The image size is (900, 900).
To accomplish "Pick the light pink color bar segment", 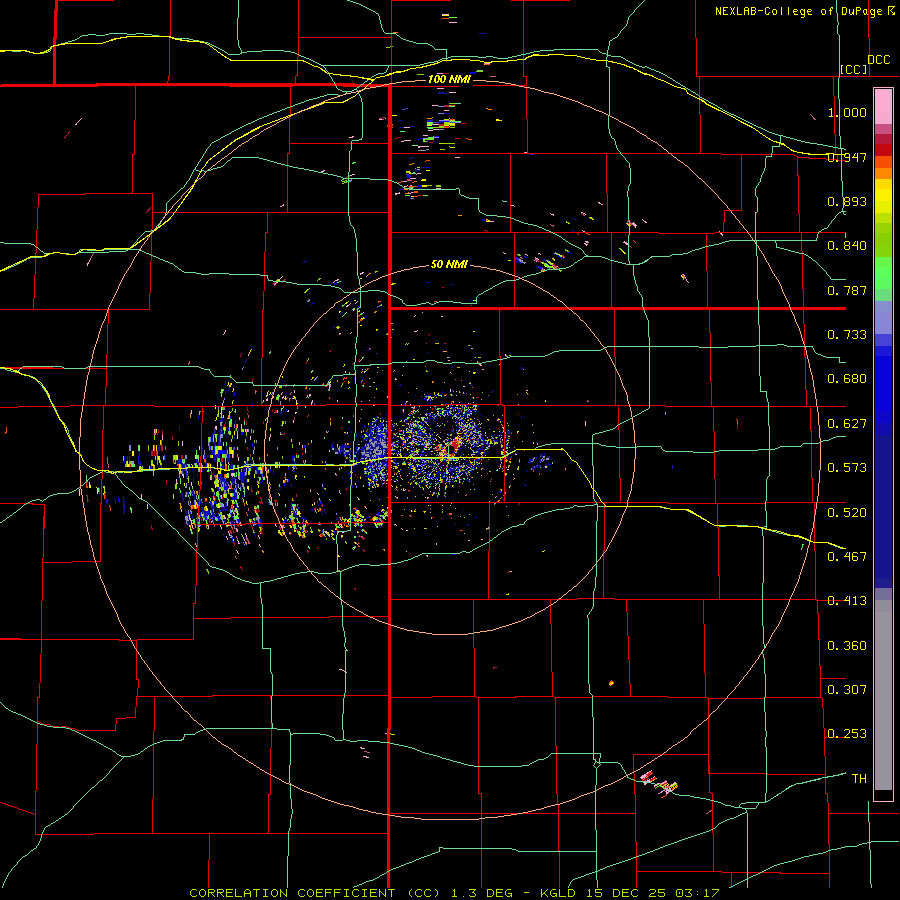I will click(x=883, y=107).
